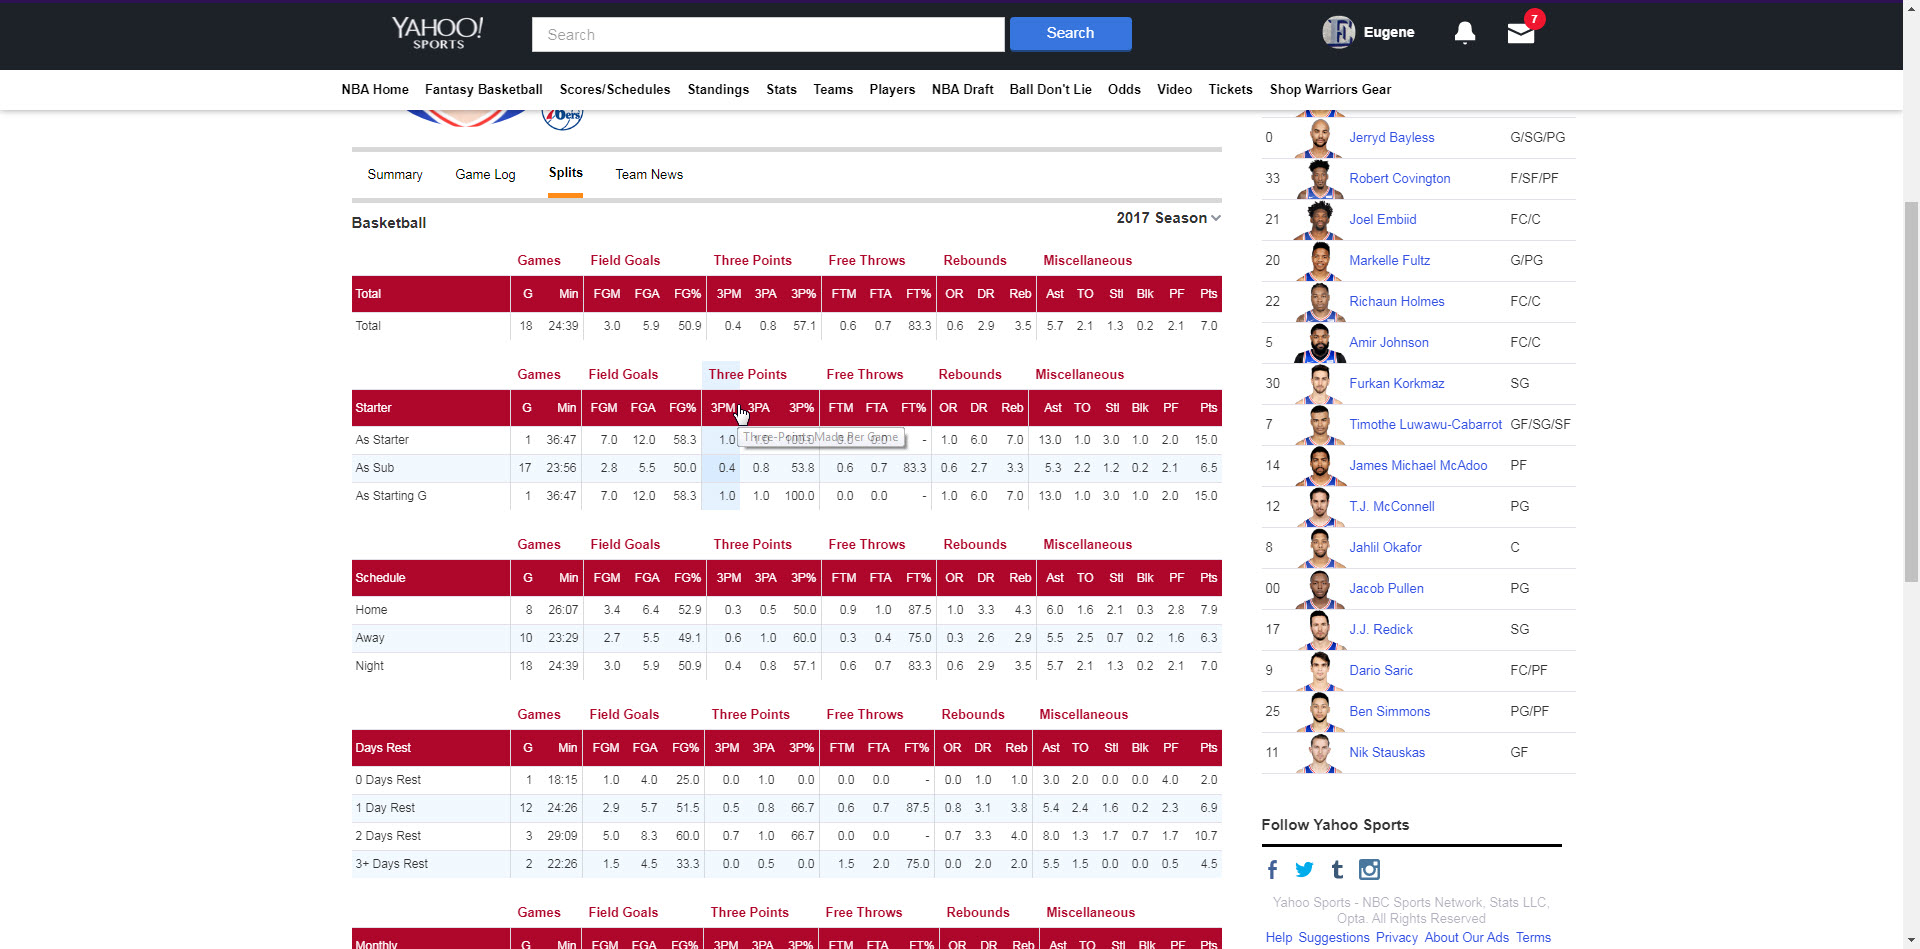Expand the 2017 Season dropdown
Viewport: 1920px width, 949px height.
1168,218
